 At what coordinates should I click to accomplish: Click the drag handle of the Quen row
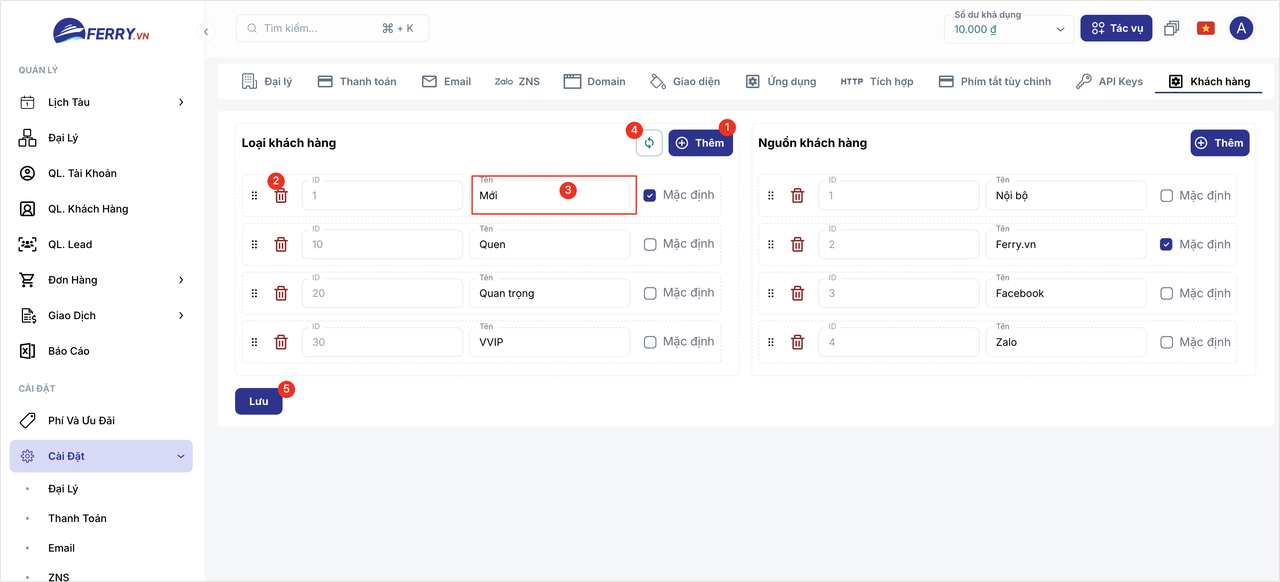pos(254,244)
